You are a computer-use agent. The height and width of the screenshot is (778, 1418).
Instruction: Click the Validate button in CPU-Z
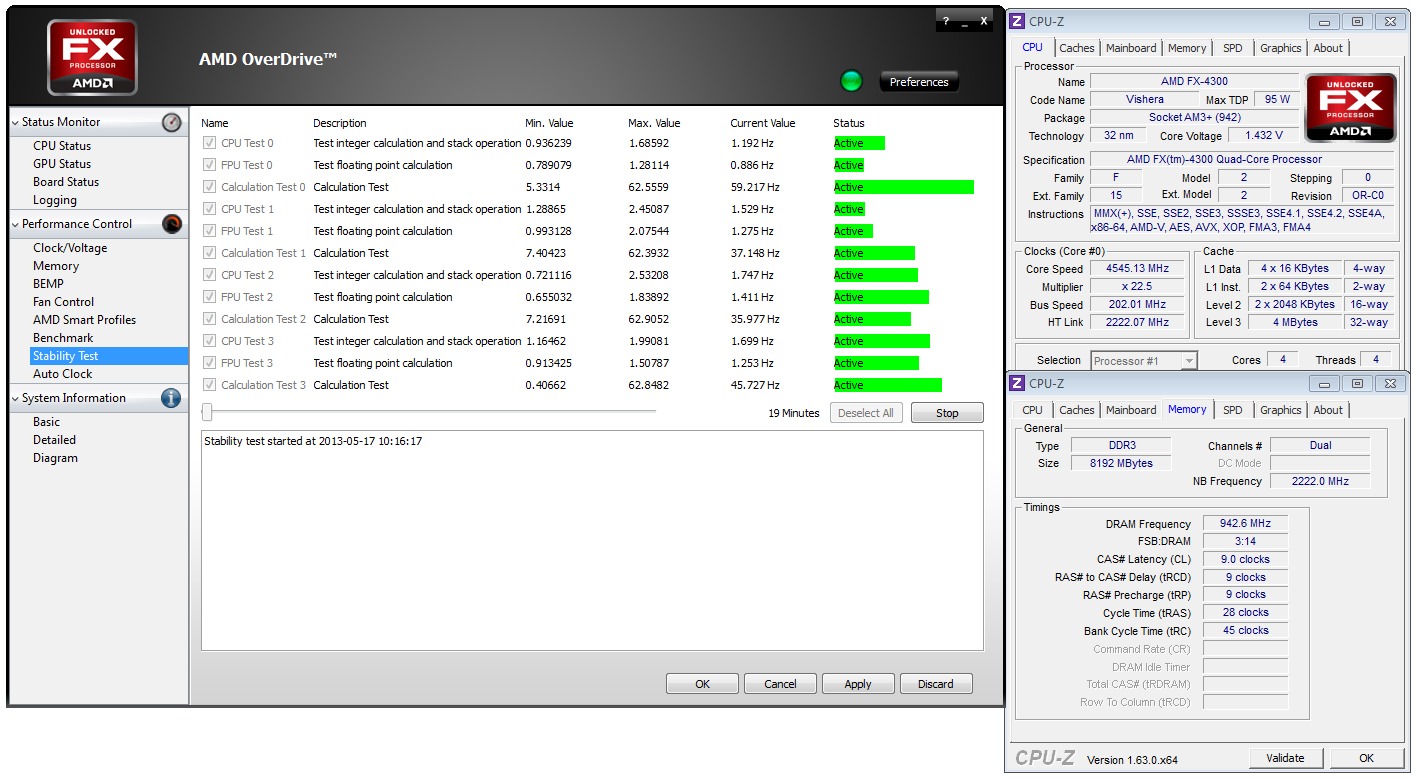pyautogui.click(x=1285, y=758)
